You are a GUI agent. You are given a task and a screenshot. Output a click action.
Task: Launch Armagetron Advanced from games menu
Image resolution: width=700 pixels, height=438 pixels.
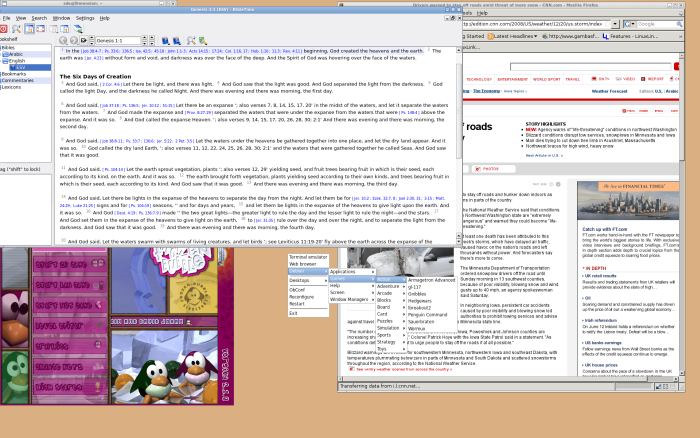(432, 280)
